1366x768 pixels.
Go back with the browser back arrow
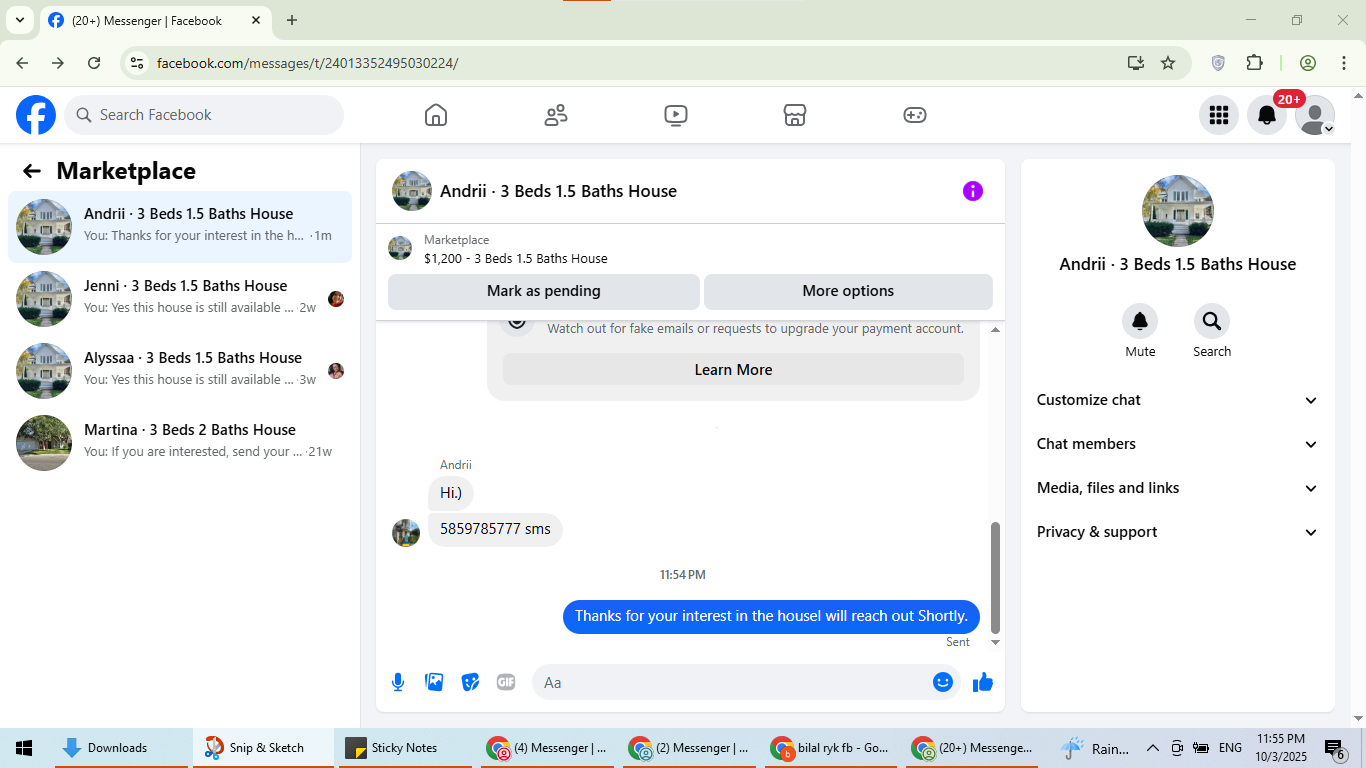click(x=22, y=63)
